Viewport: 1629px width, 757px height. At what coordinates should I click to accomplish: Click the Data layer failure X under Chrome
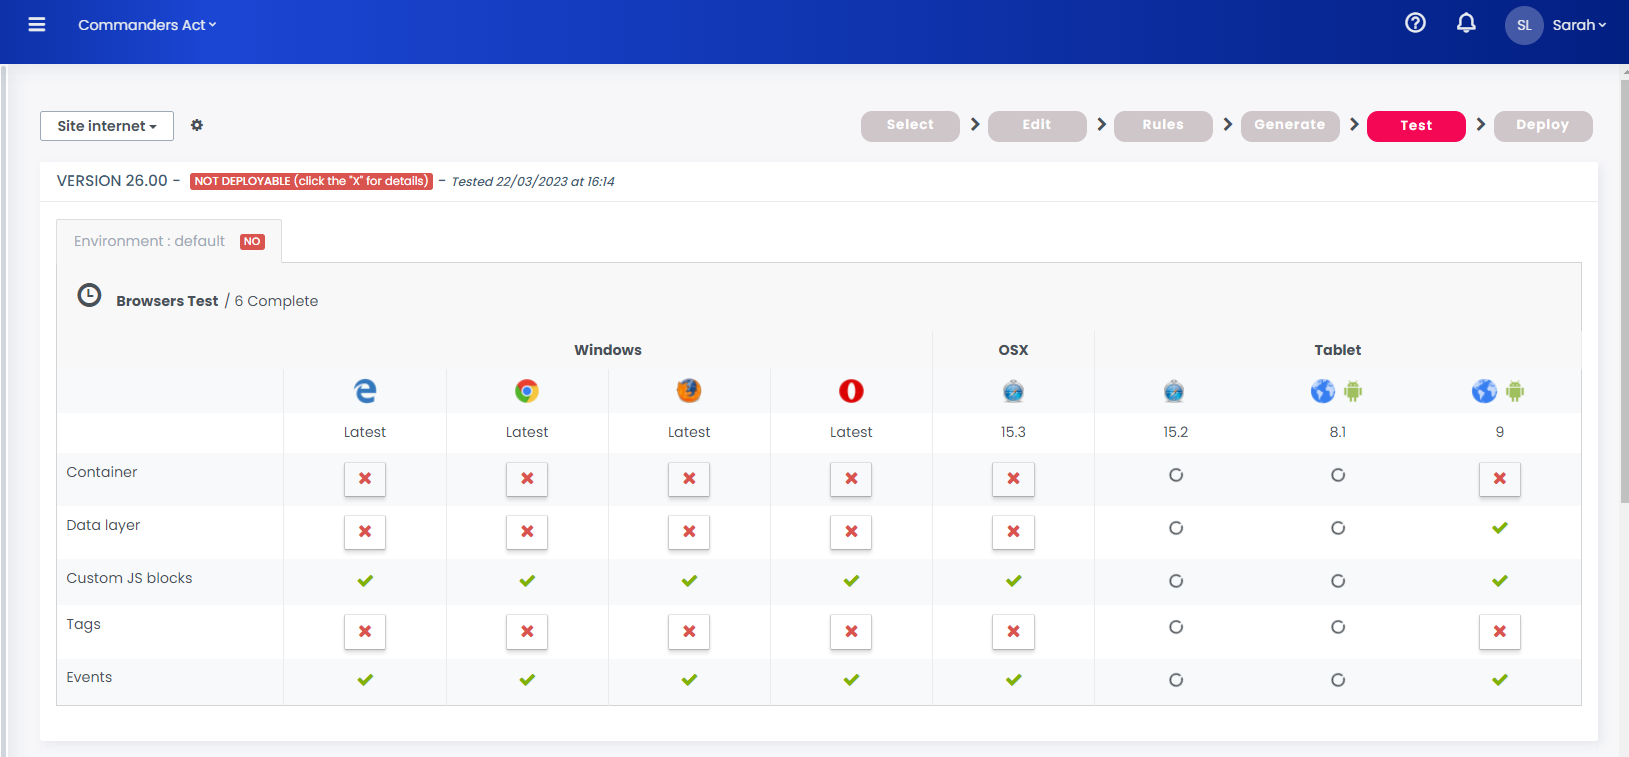pos(527,532)
